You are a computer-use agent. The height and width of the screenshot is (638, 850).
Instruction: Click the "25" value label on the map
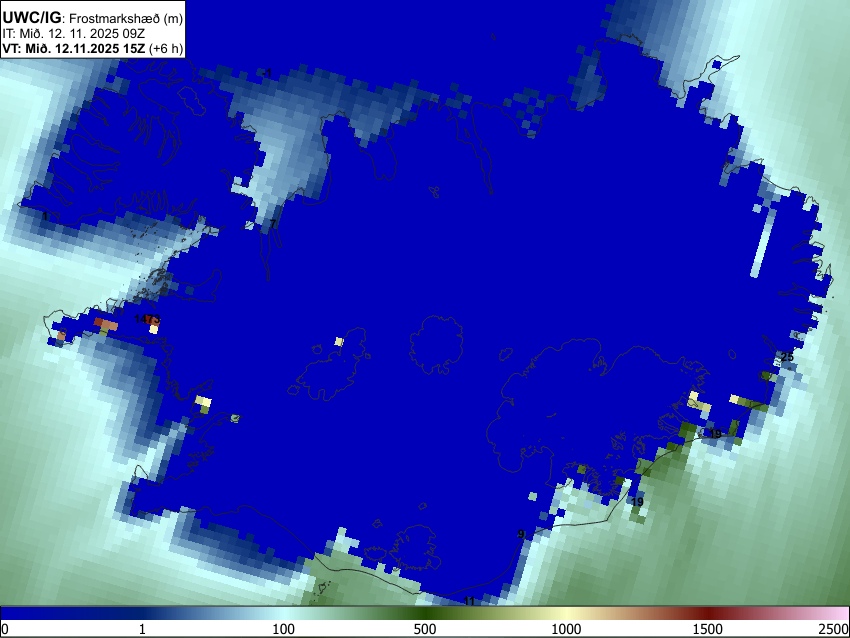coord(787,357)
